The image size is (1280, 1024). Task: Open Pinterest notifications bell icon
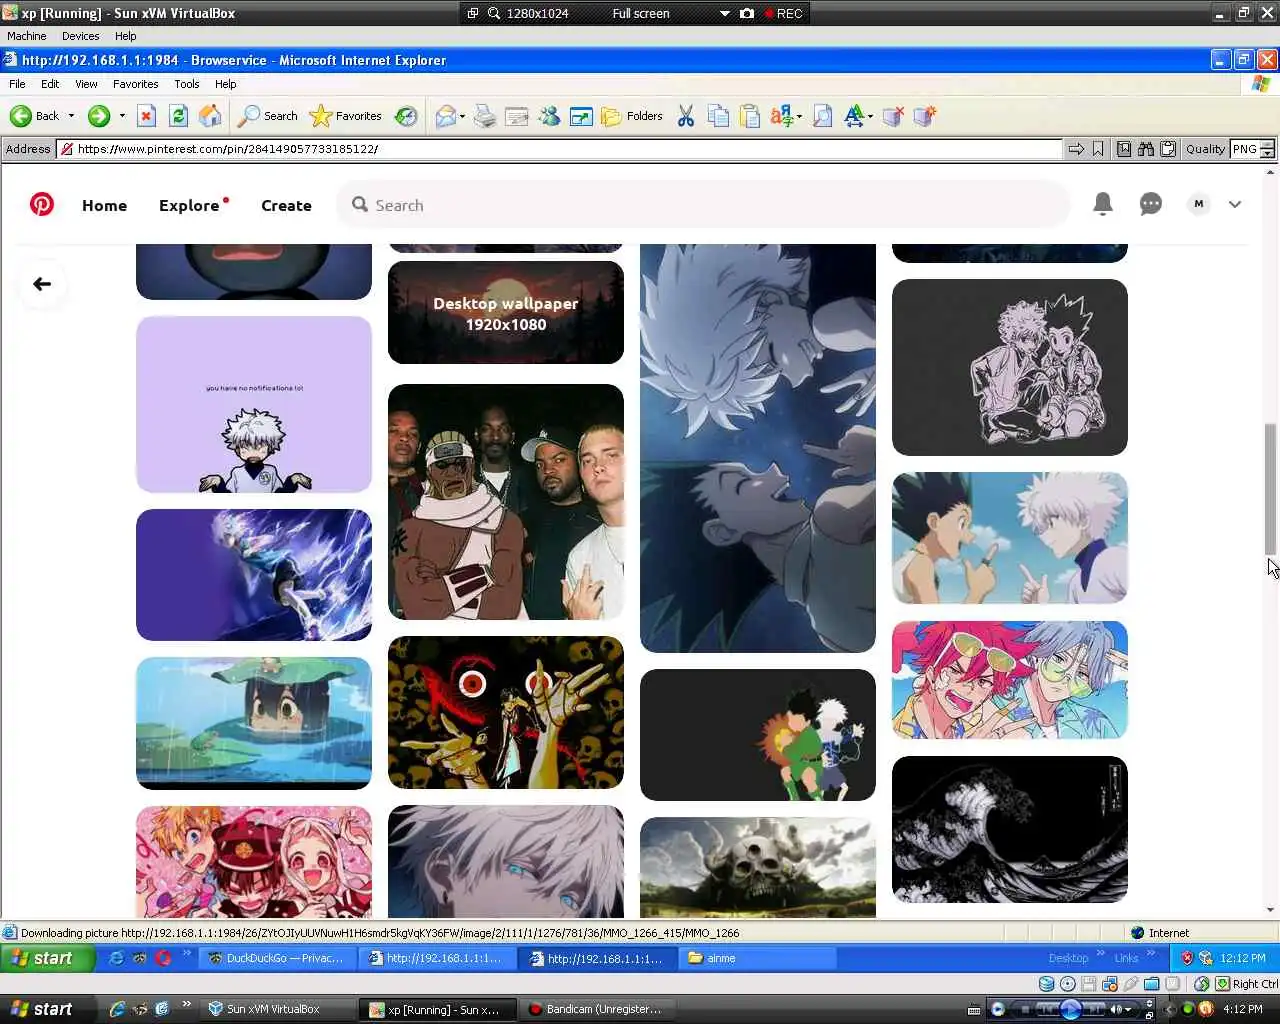click(x=1103, y=204)
